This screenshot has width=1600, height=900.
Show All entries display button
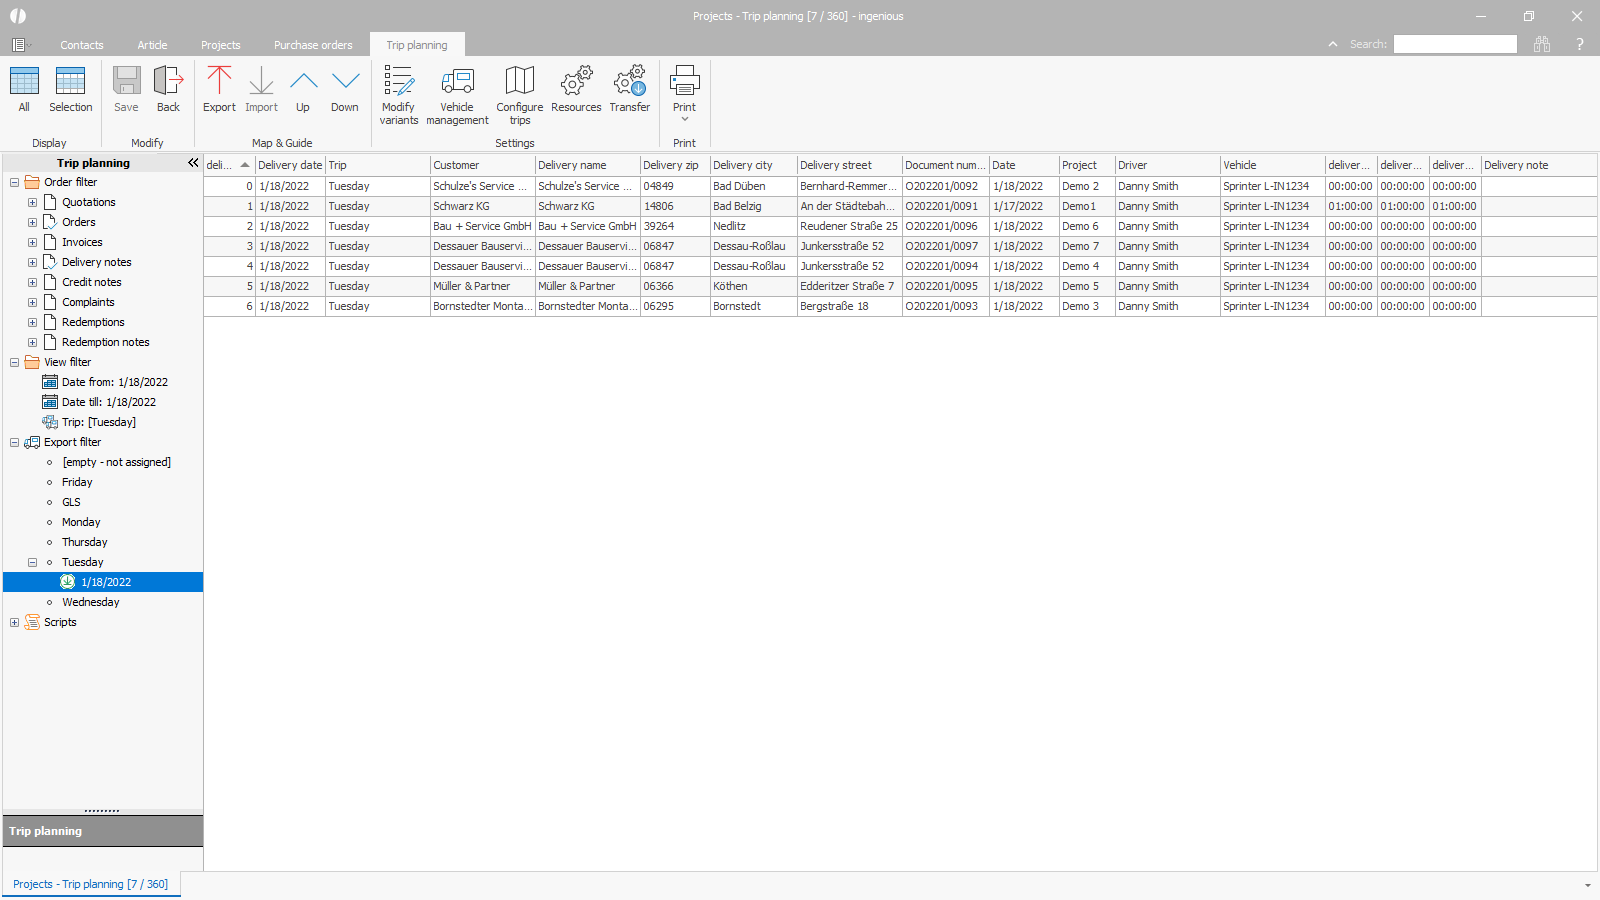(24, 90)
